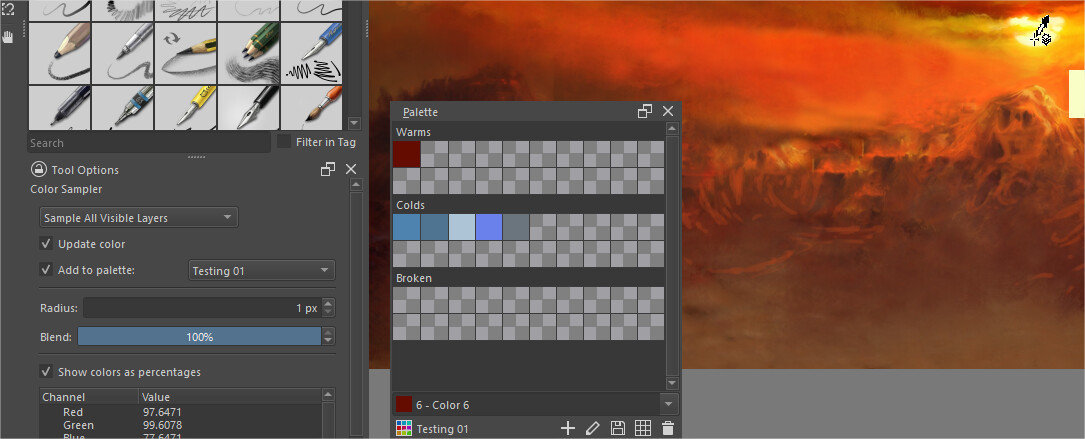The width and height of the screenshot is (1085, 439).
Task: Float the Tool Options docker
Action: [328, 170]
